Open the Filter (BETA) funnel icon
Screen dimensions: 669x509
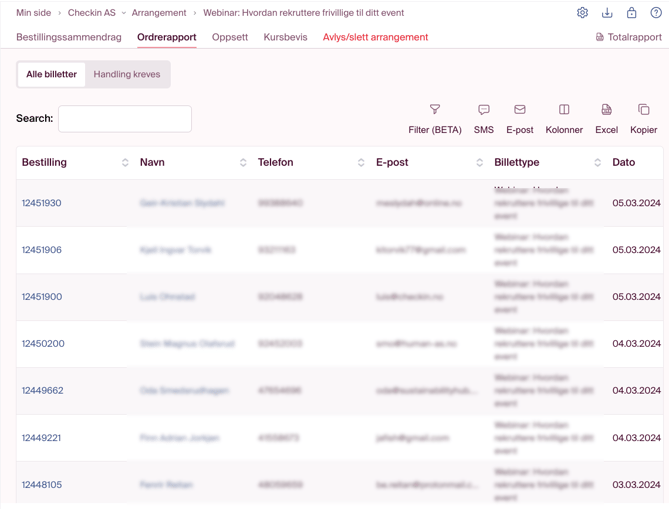click(435, 110)
